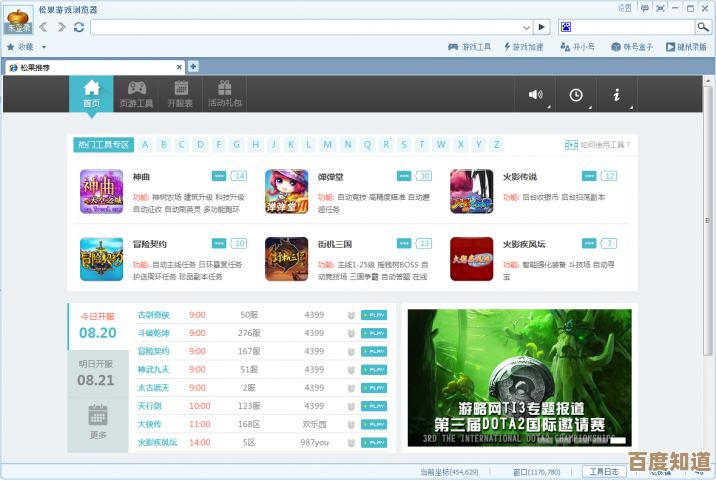Click the 冒险契约 game icon
Image resolution: width=716 pixels, height=480 pixels.
[x=101, y=259]
